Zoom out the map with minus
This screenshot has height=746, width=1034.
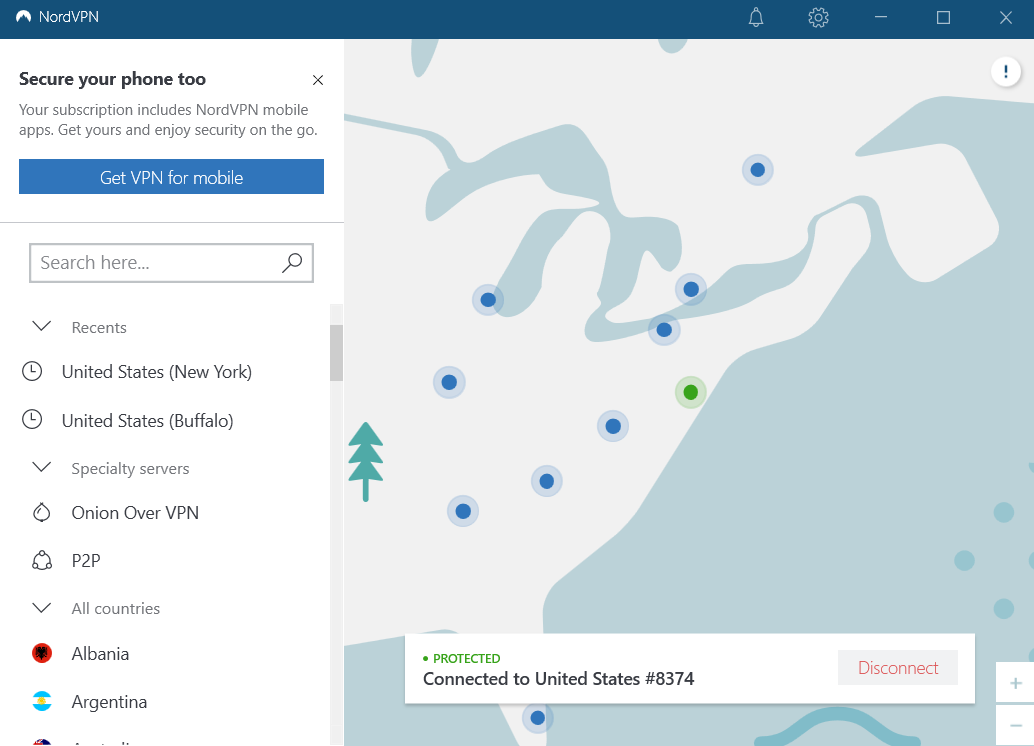(x=1016, y=725)
